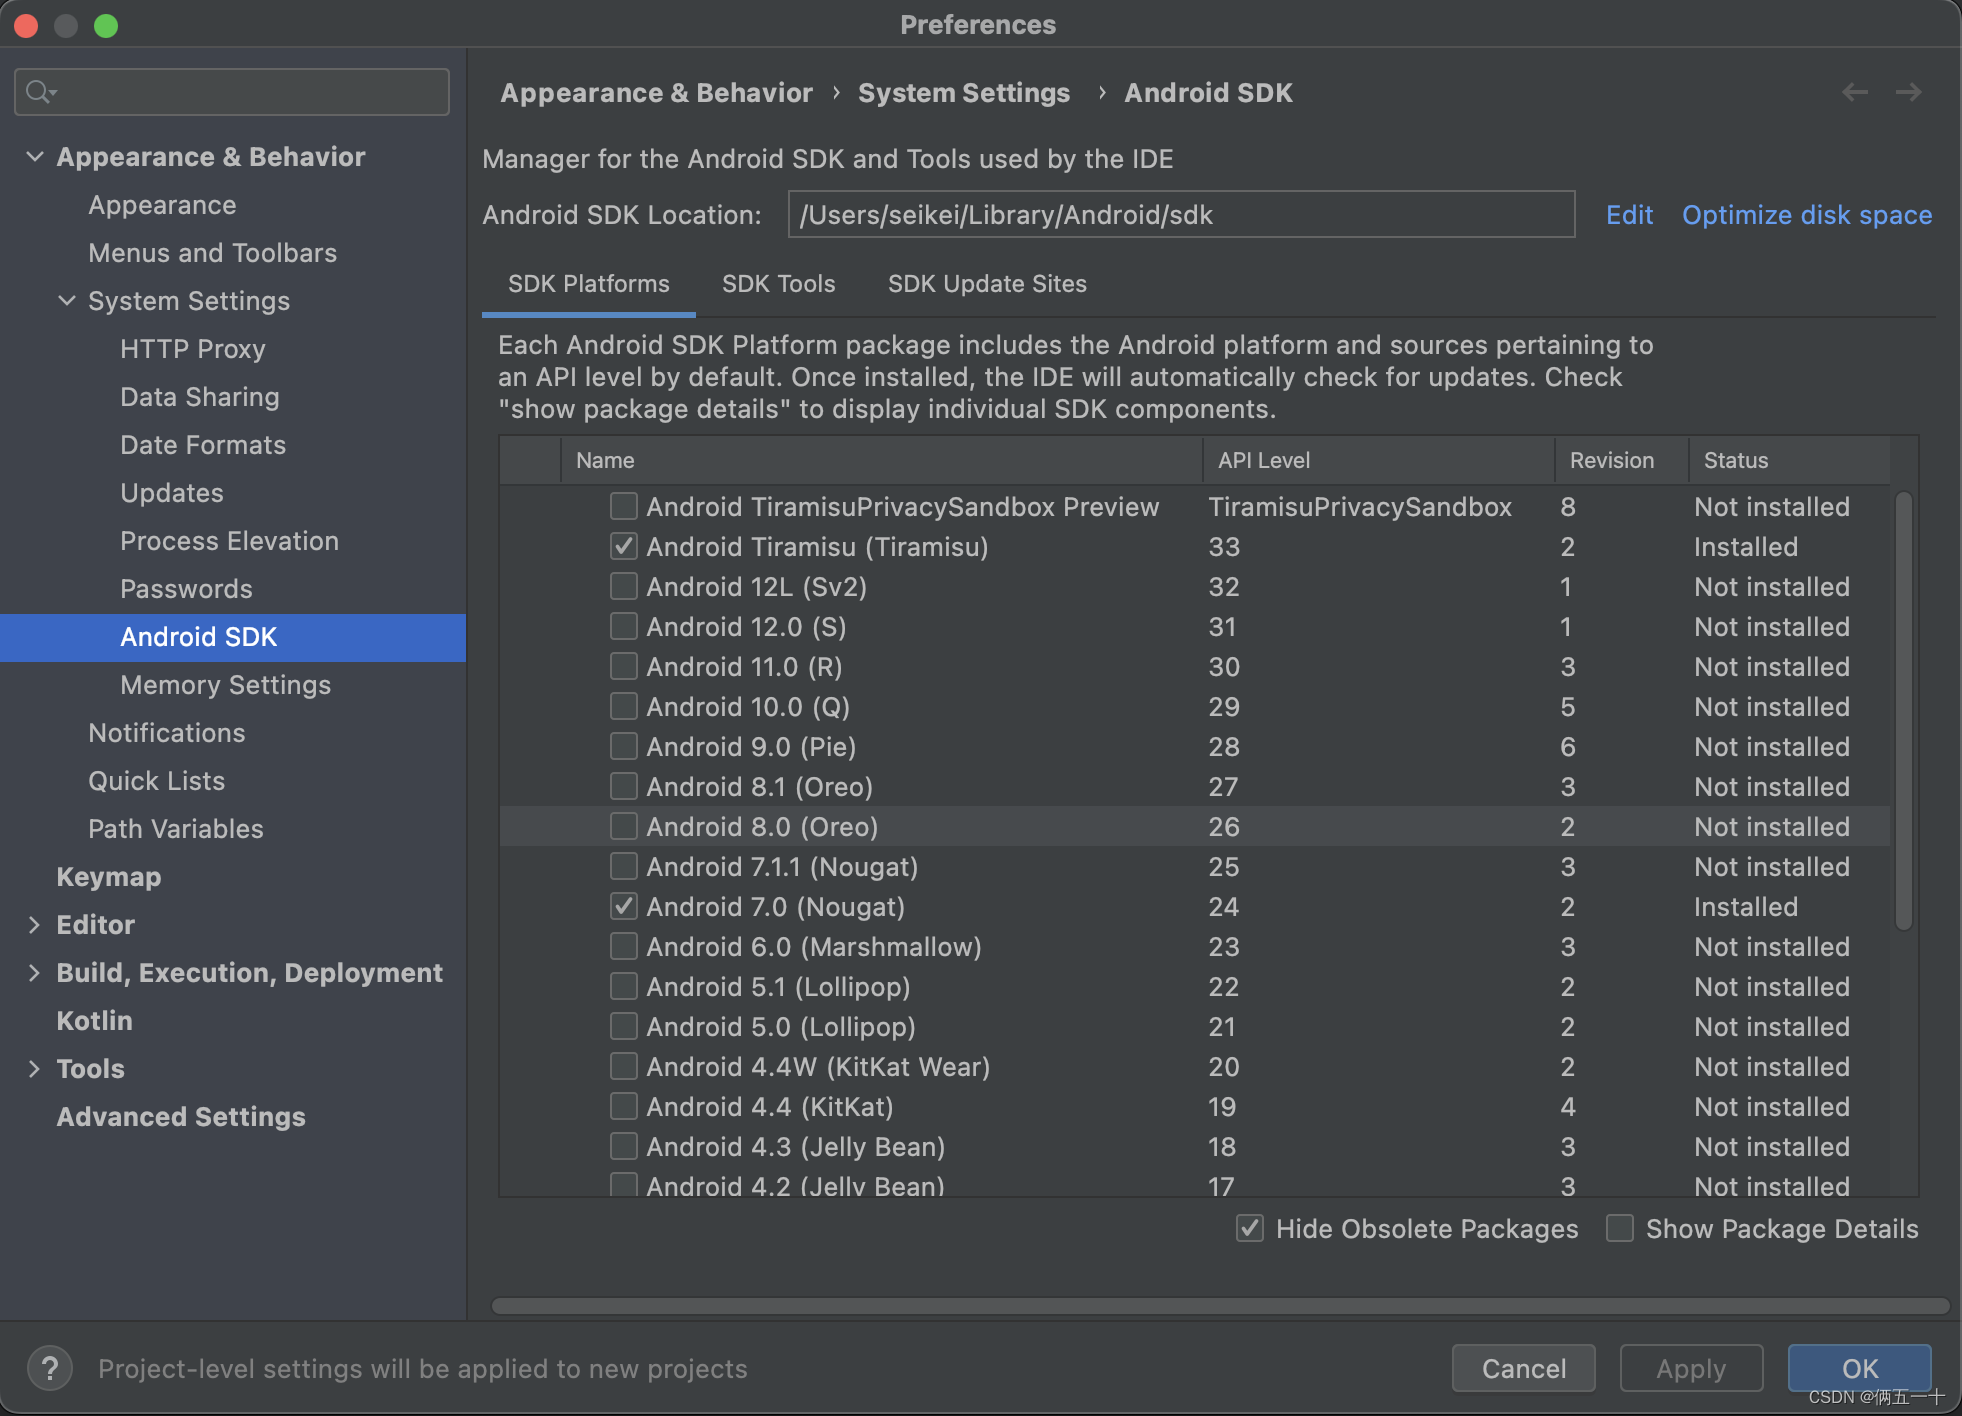Viewport: 1962px width, 1416px height.
Task: Switch to SDK Platforms tab
Action: (x=589, y=284)
